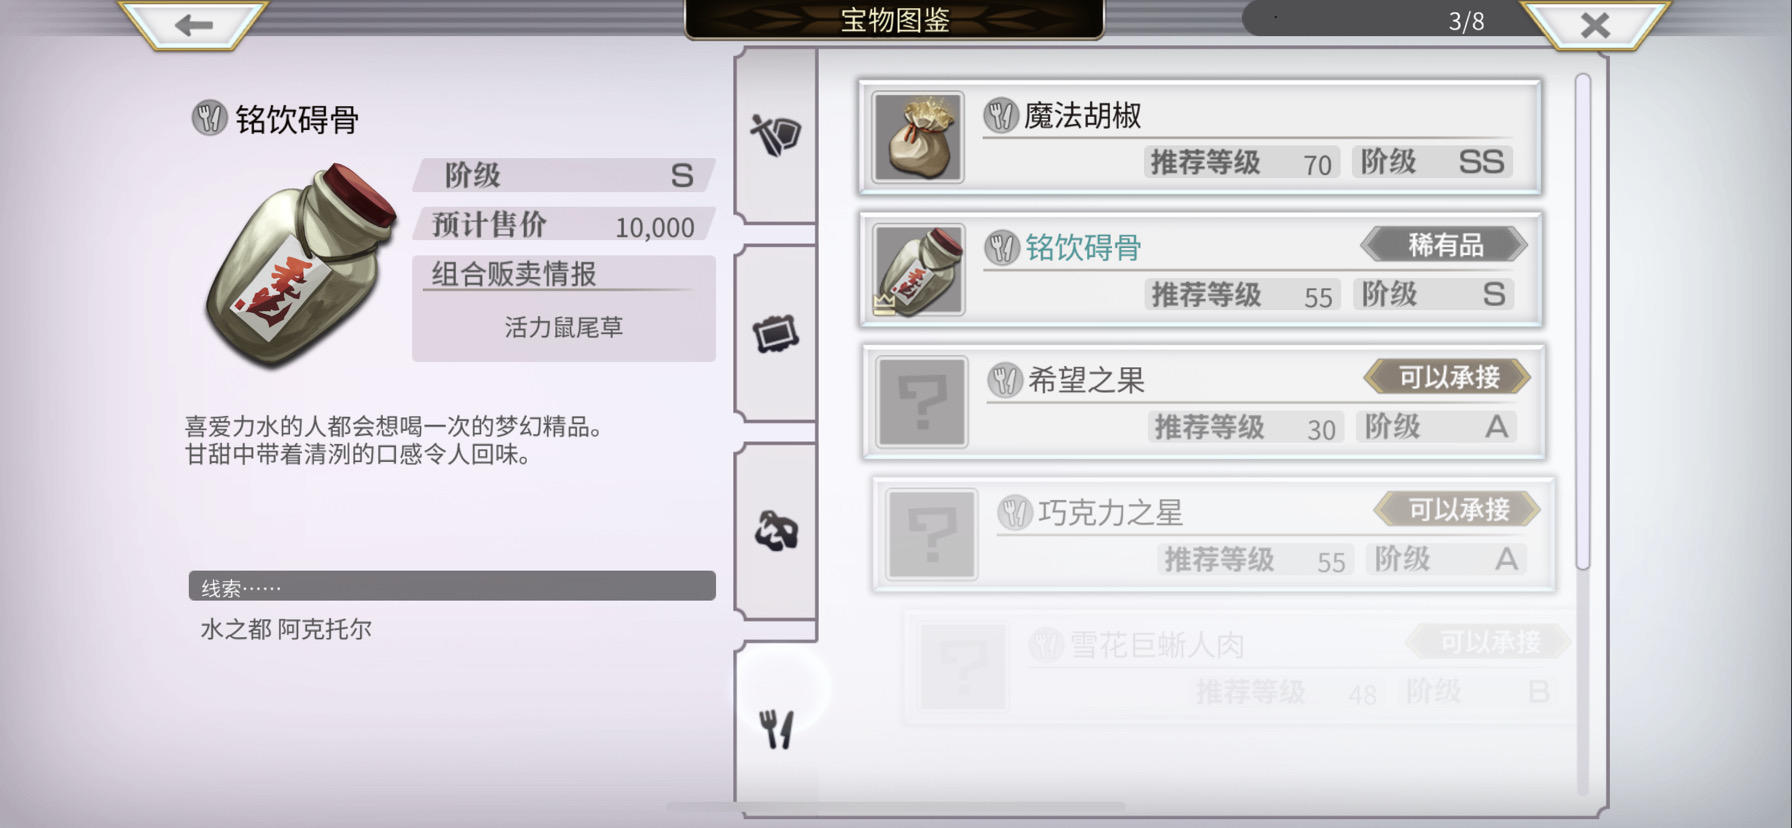Click the food icon beside 铭饮碍骨 title
Image resolution: width=1792 pixels, height=828 pixels.
[209, 118]
